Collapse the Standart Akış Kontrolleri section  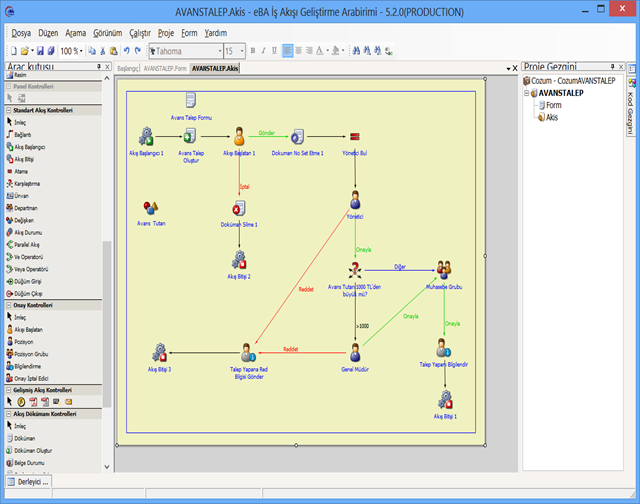pyautogui.click(x=9, y=110)
